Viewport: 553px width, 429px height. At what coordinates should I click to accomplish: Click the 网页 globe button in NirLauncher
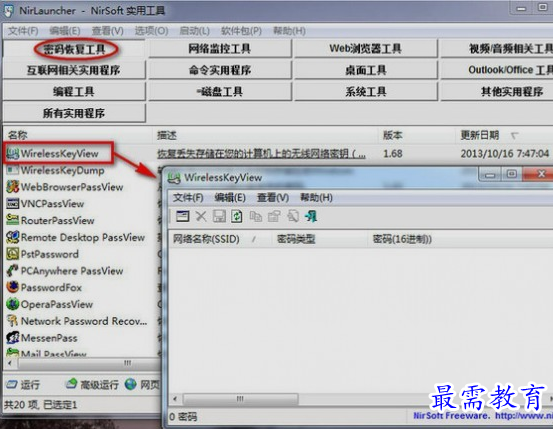click(142, 385)
